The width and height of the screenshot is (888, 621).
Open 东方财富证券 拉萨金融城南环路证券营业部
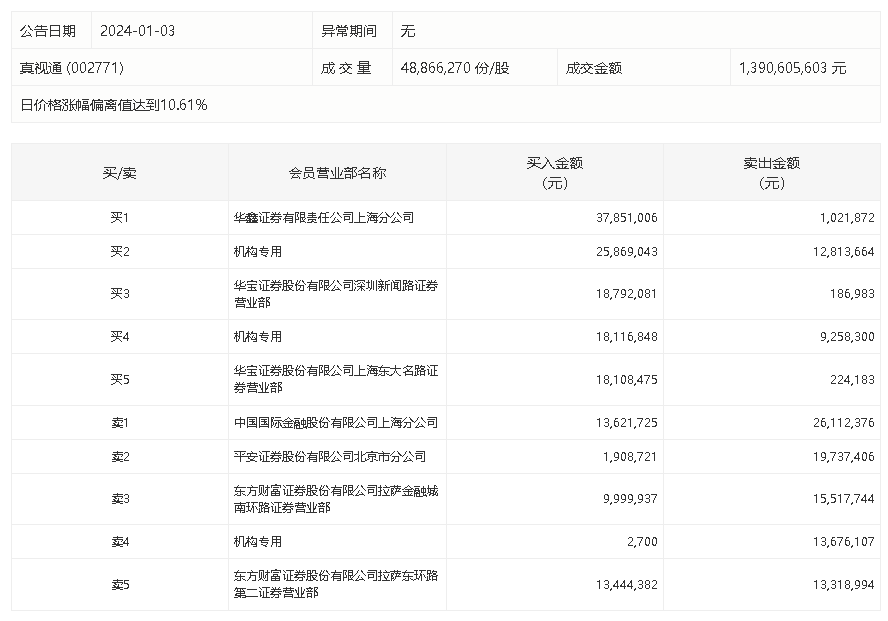coord(335,499)
